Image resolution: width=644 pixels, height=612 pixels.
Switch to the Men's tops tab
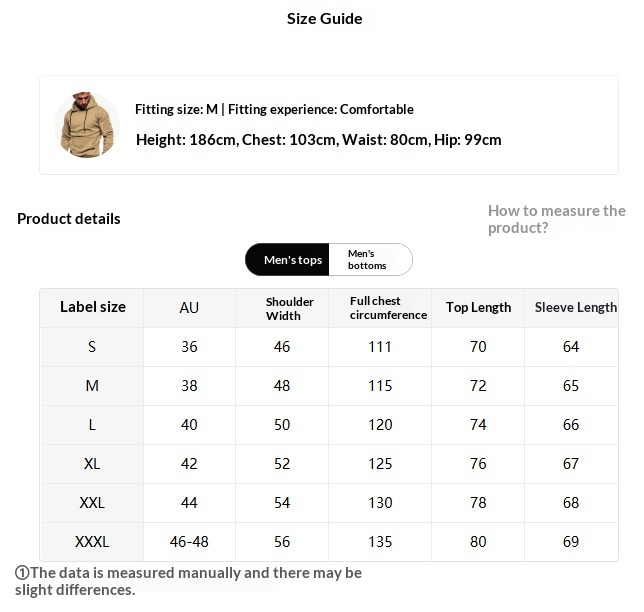[x=292, y=260]
